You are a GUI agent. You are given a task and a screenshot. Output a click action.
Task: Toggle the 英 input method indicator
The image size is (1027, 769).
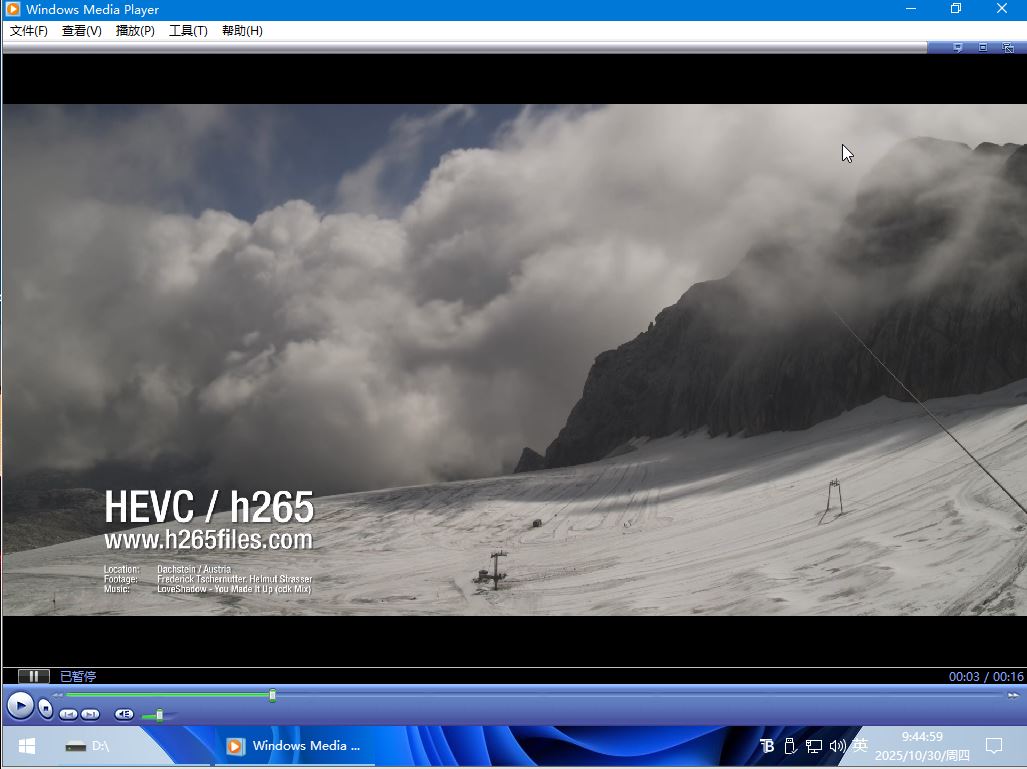coord(859,746)
